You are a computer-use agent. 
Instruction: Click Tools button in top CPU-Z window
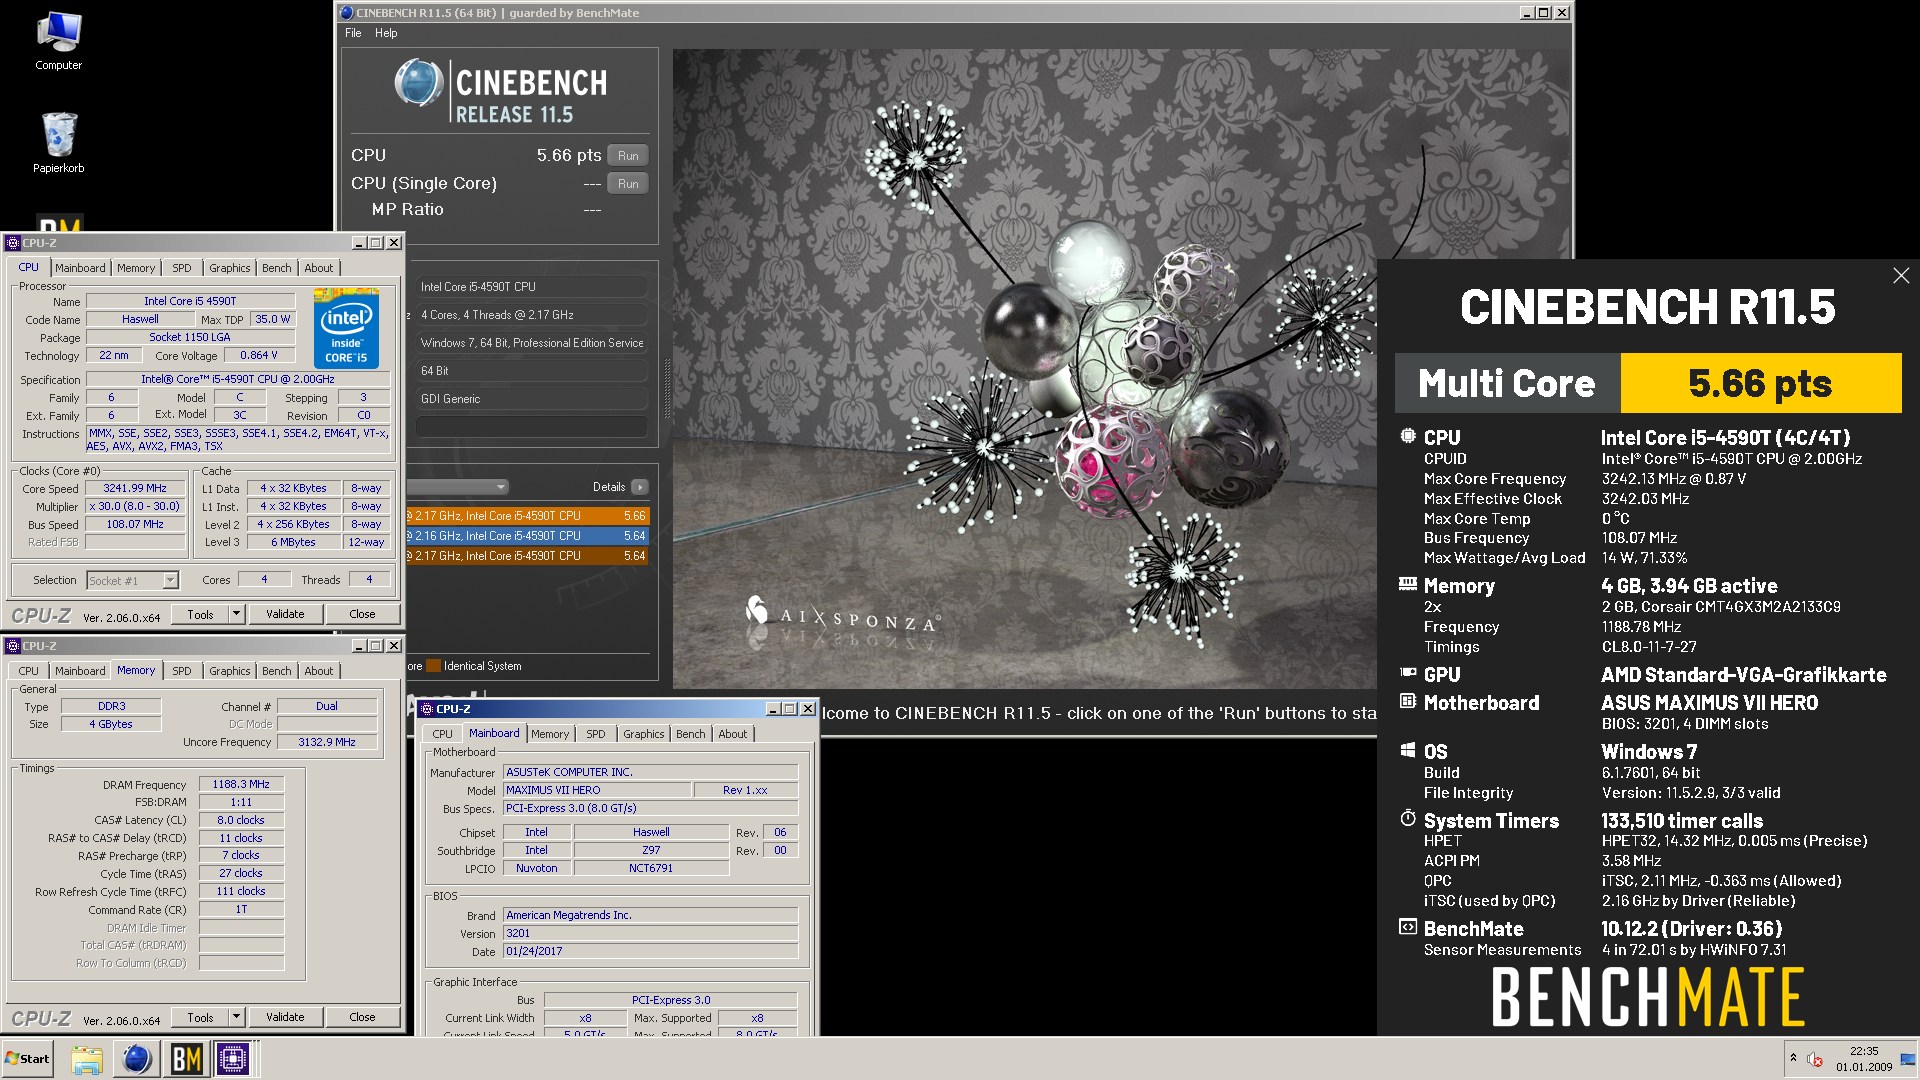click(200, 614)
